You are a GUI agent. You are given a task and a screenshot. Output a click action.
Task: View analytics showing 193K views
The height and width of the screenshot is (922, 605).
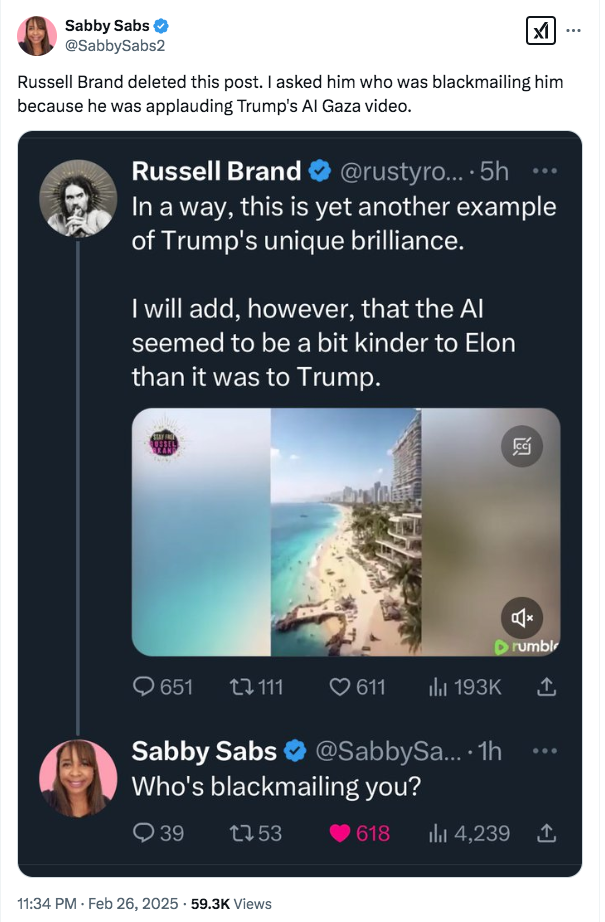(x=464, y=687)
